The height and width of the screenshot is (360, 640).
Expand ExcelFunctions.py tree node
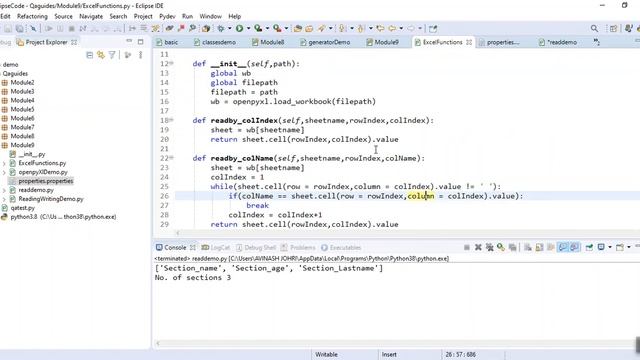[4, 163]
